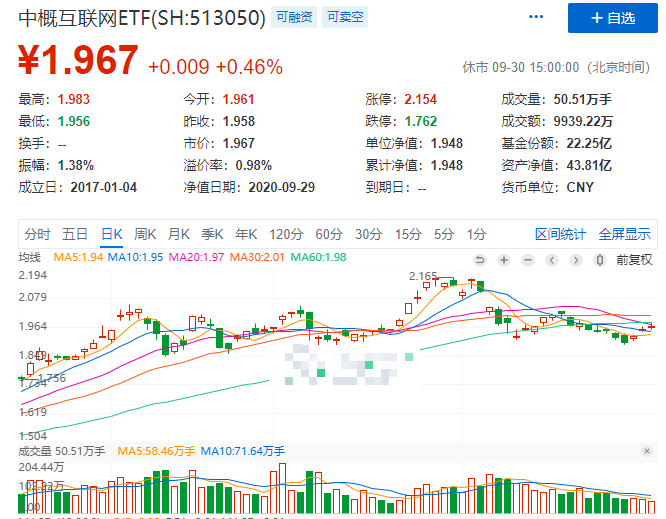Click the 涨停 2.154 value
666x519 pixels.
(420, 99)
